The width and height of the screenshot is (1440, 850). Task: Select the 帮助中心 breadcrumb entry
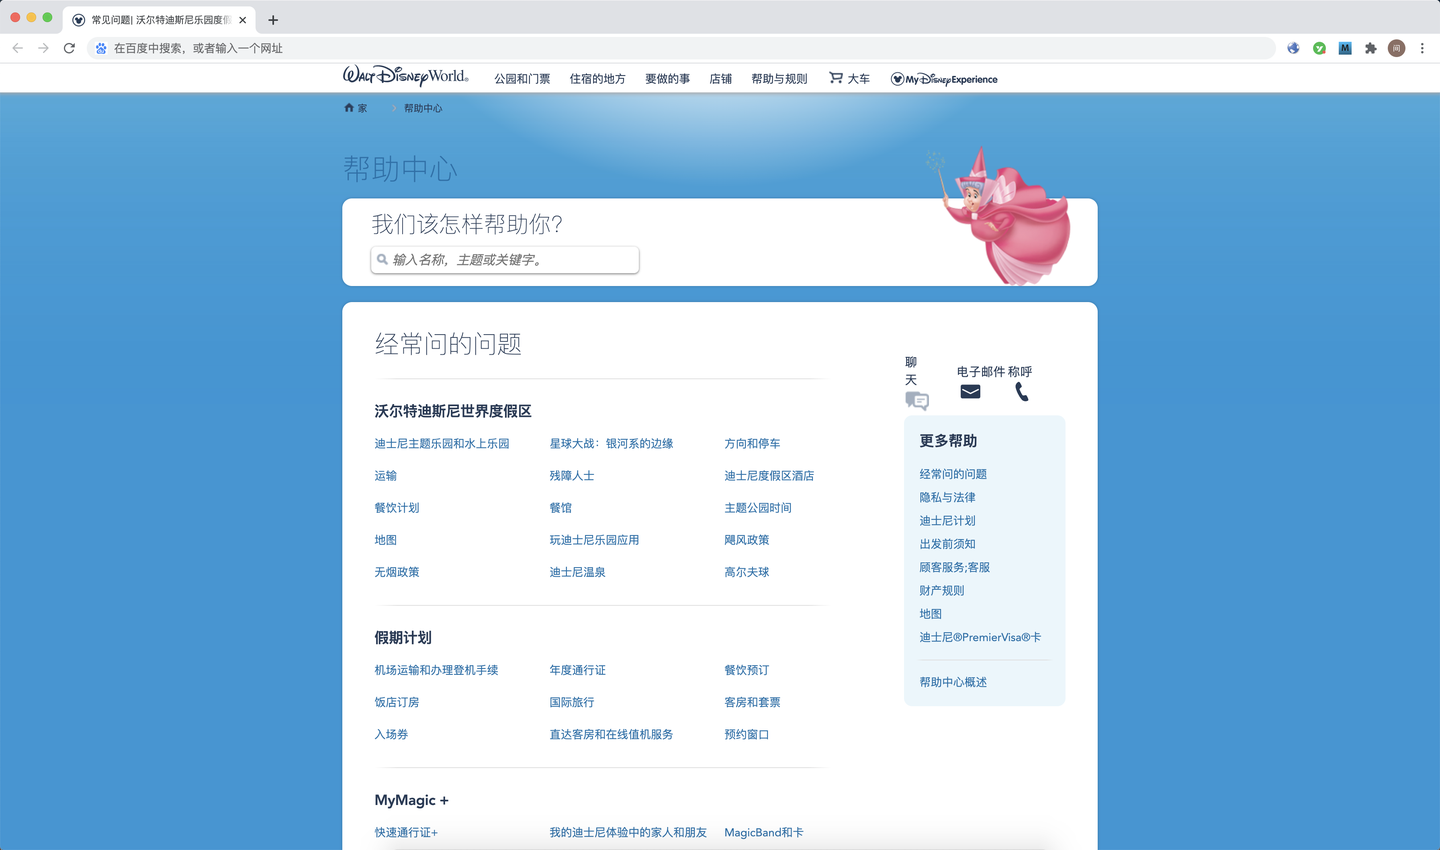(x=423, y=108)
